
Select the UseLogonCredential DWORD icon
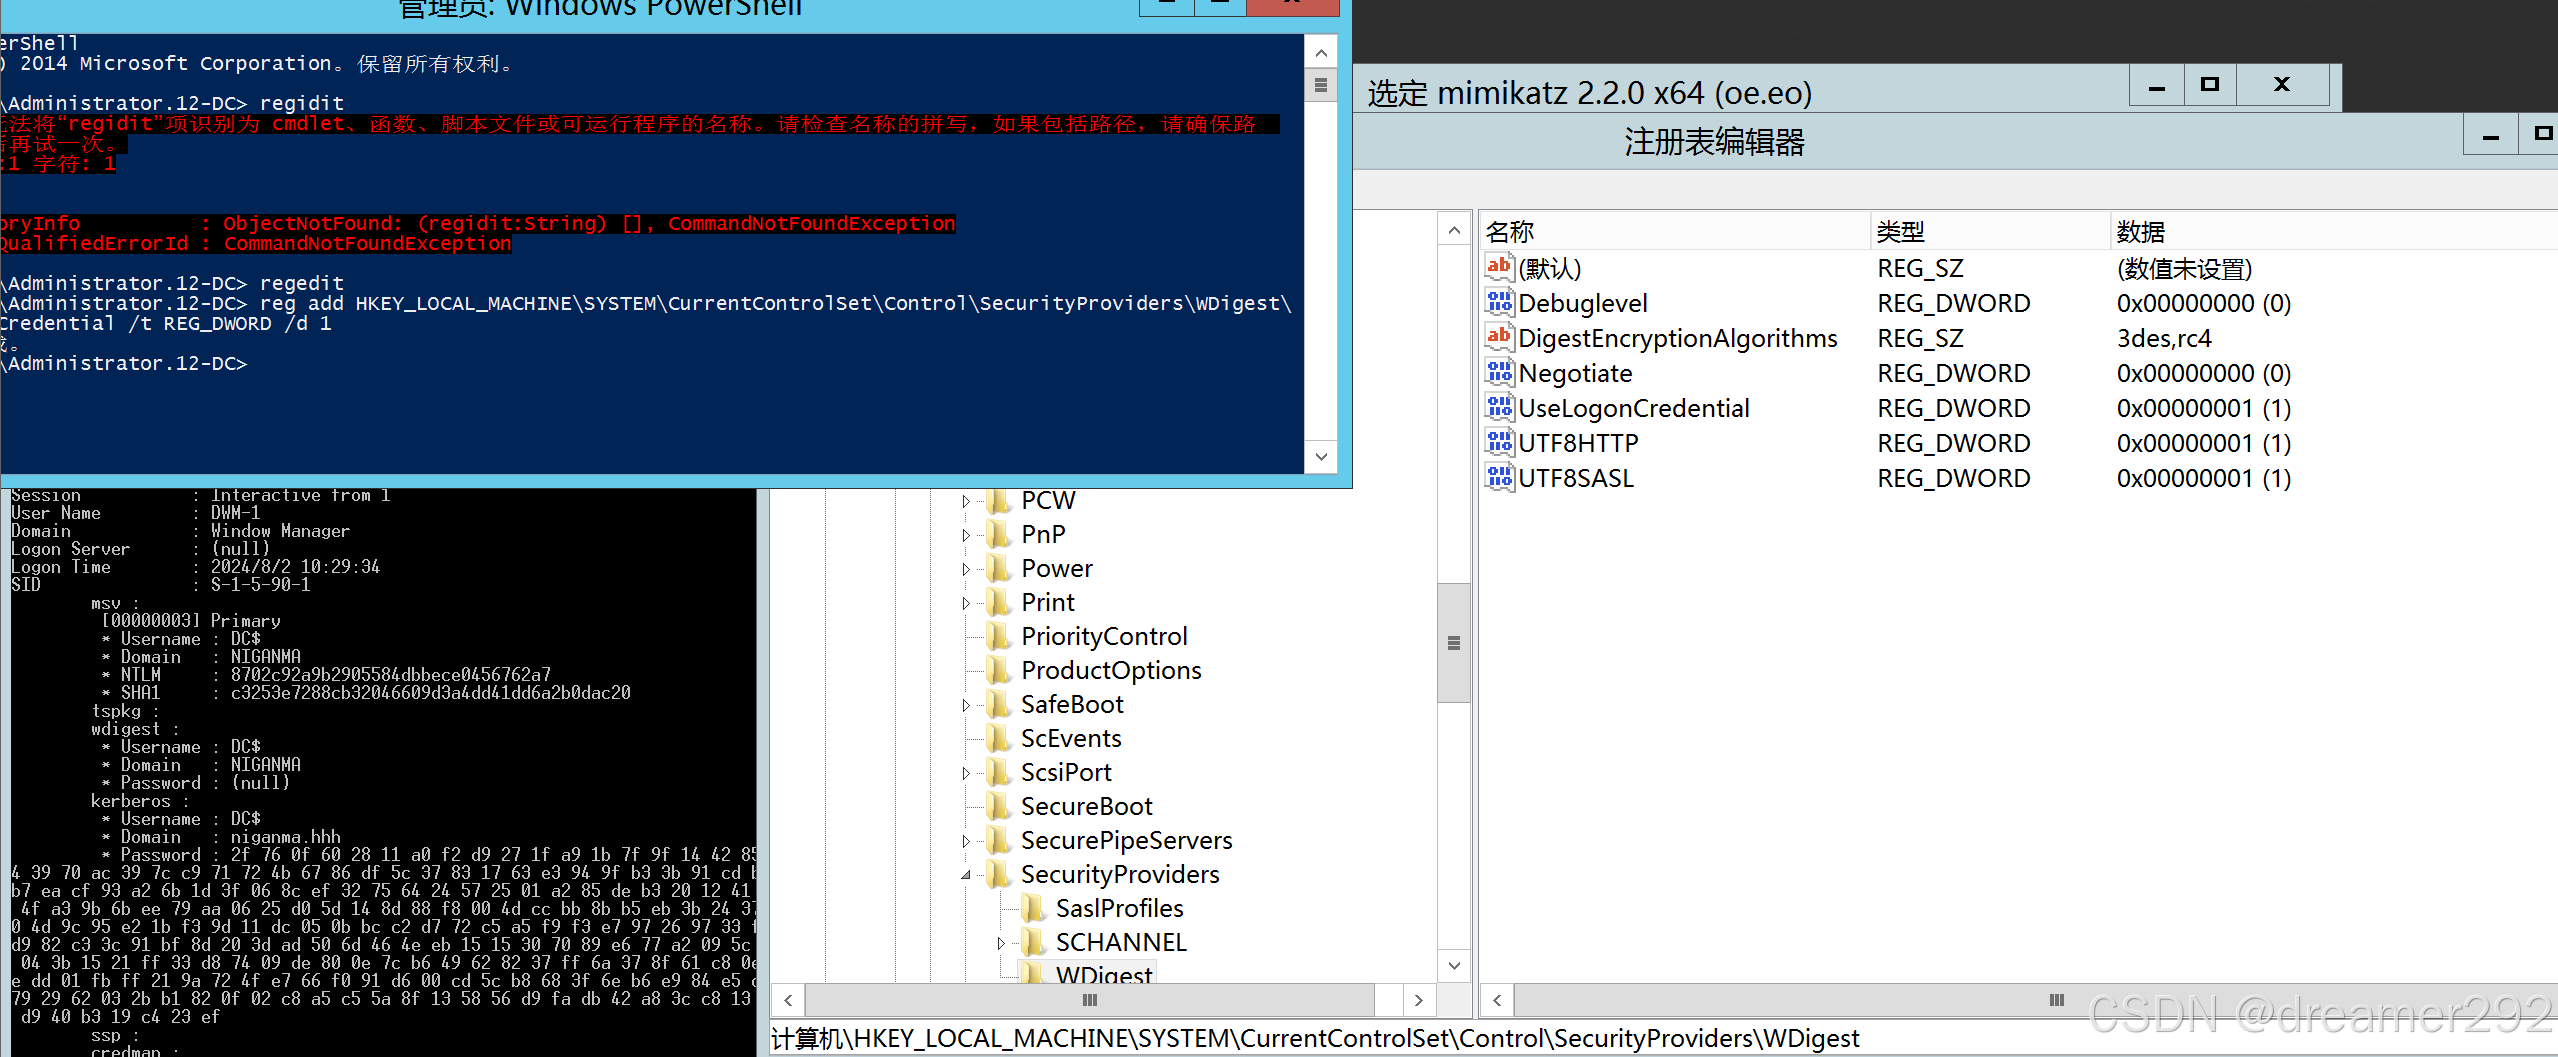[x=1498, y=407]
